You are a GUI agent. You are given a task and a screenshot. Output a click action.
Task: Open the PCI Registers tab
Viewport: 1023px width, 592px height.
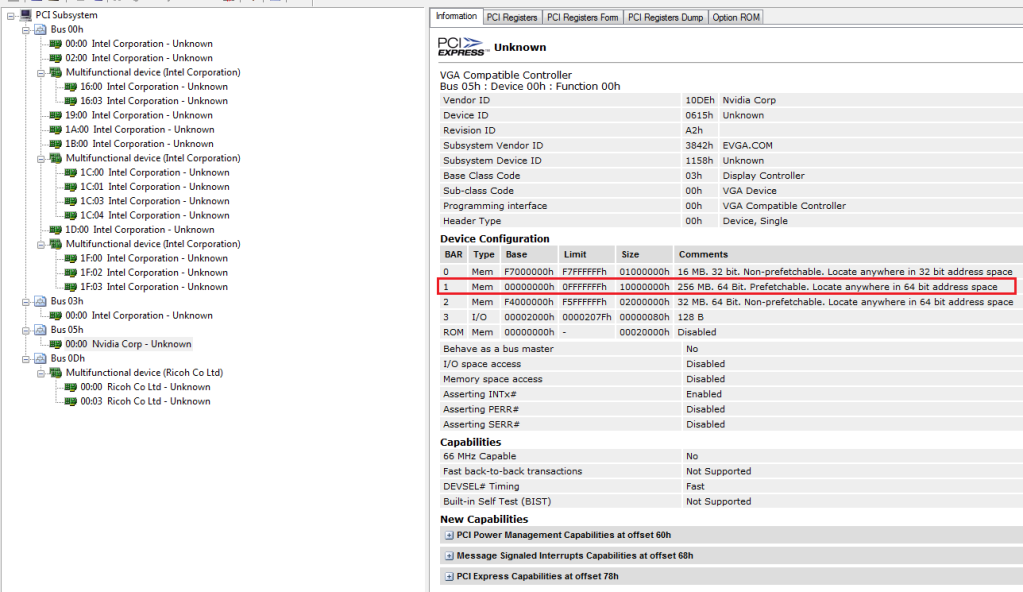click(x=512, y=18)
